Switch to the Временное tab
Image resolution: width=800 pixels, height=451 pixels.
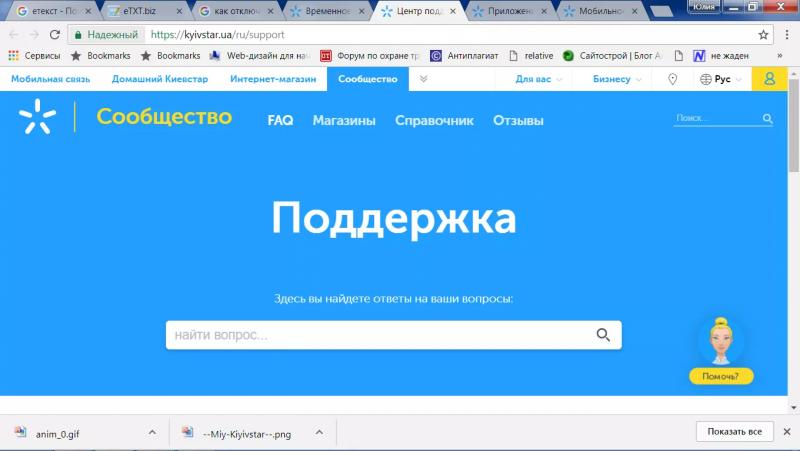click(327, 11)
